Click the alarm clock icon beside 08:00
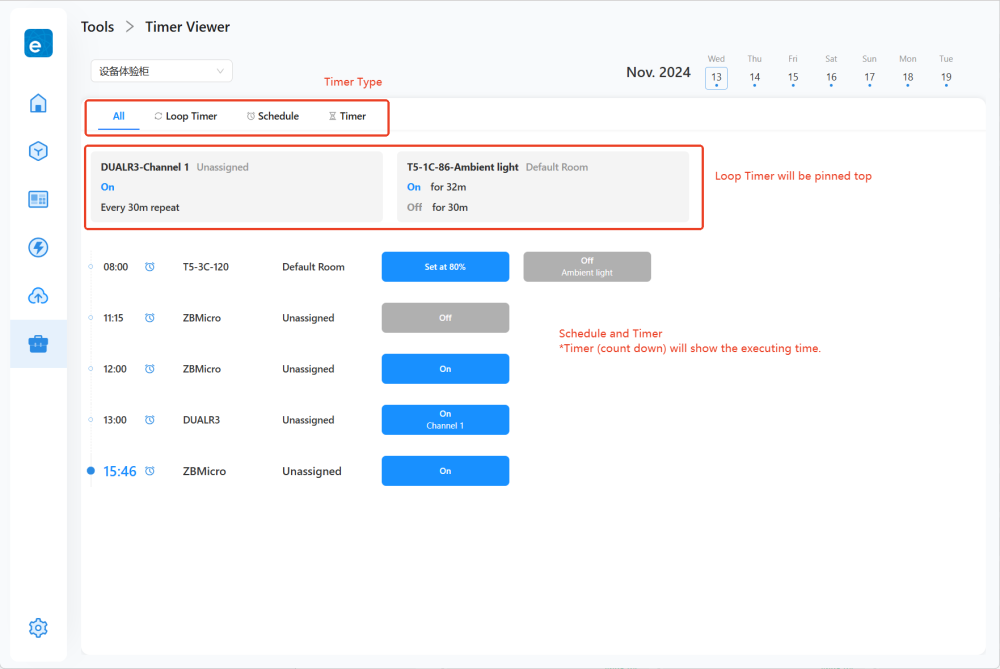The image size is (1000, 669). (x=150, y=267)
